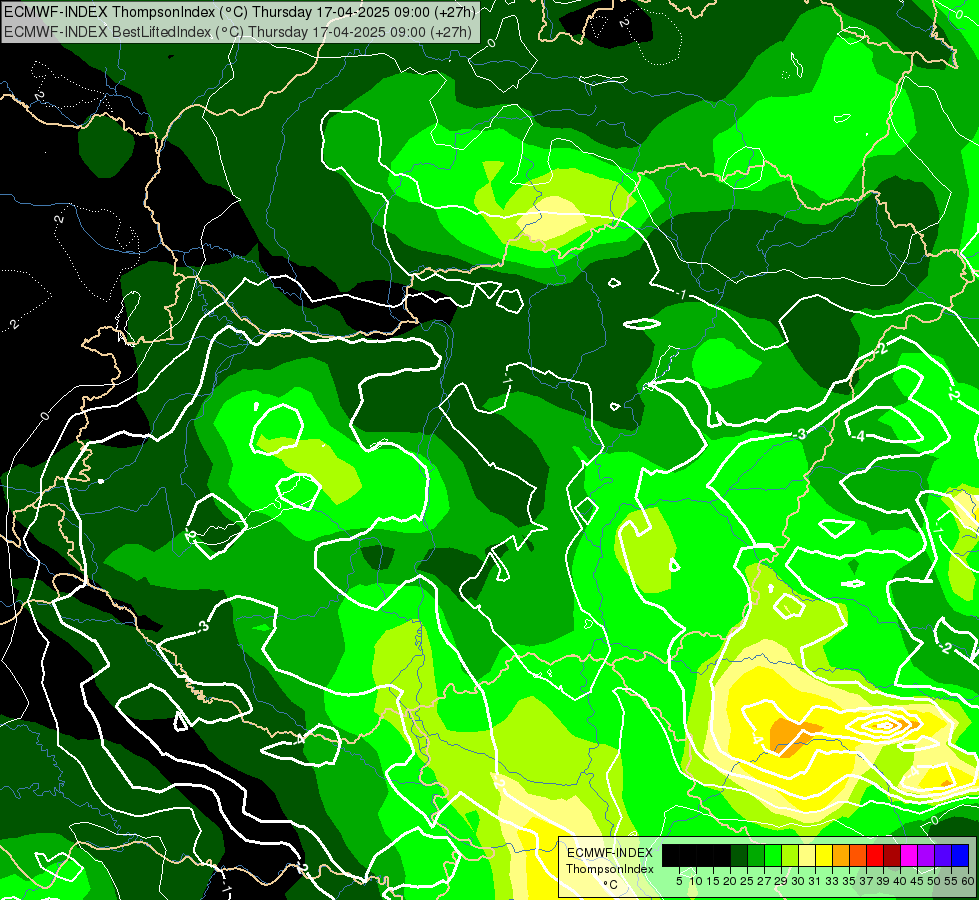This screenshot has height=900, width=979.
Task: Click the legend value 31
Action: (815, 881)
